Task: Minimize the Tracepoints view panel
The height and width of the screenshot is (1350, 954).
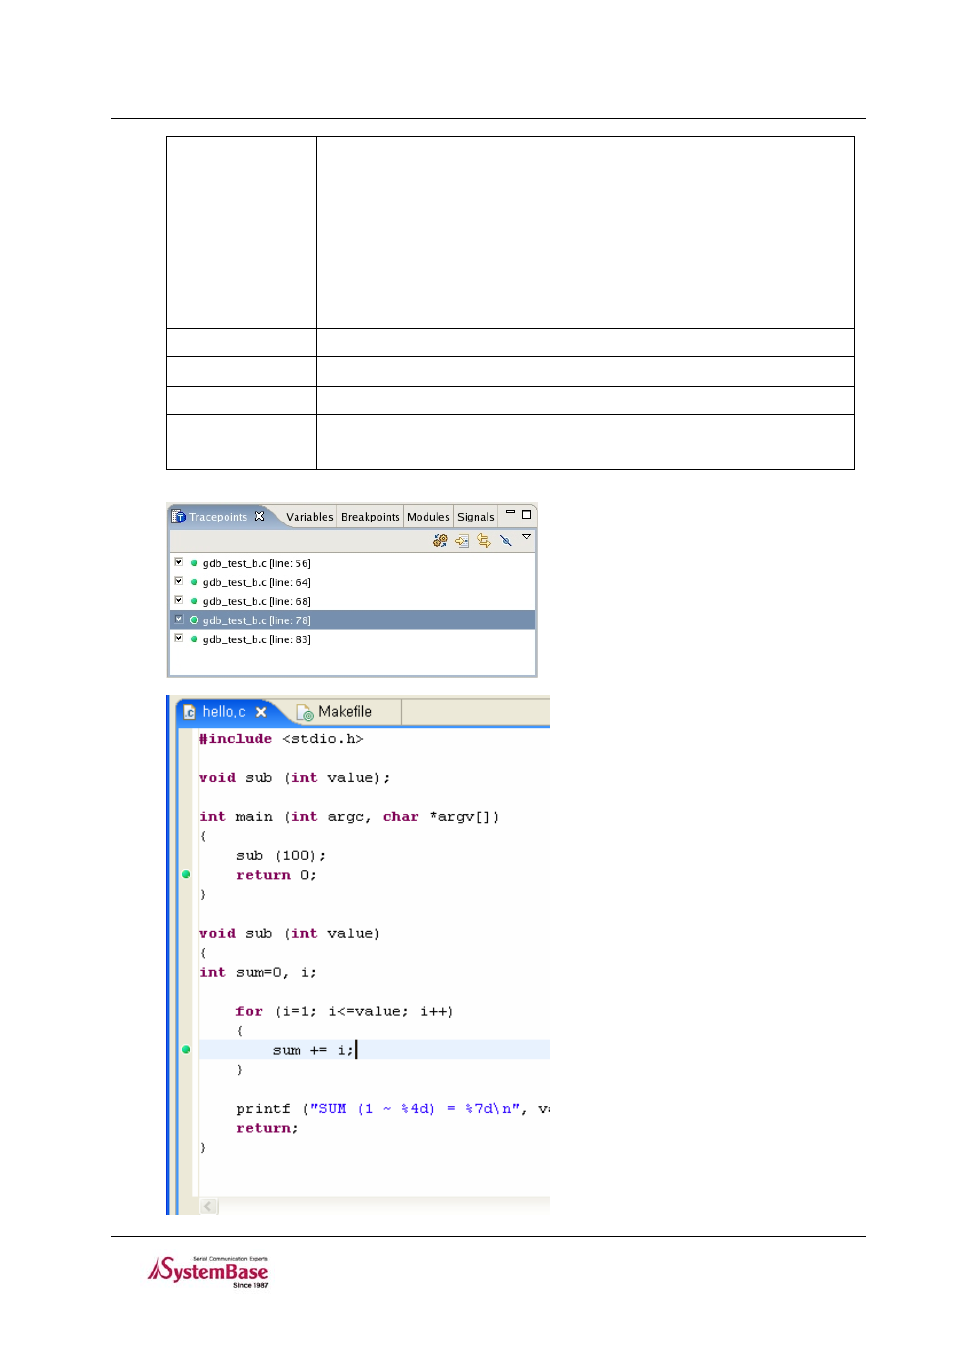Action: pos(510,513)
